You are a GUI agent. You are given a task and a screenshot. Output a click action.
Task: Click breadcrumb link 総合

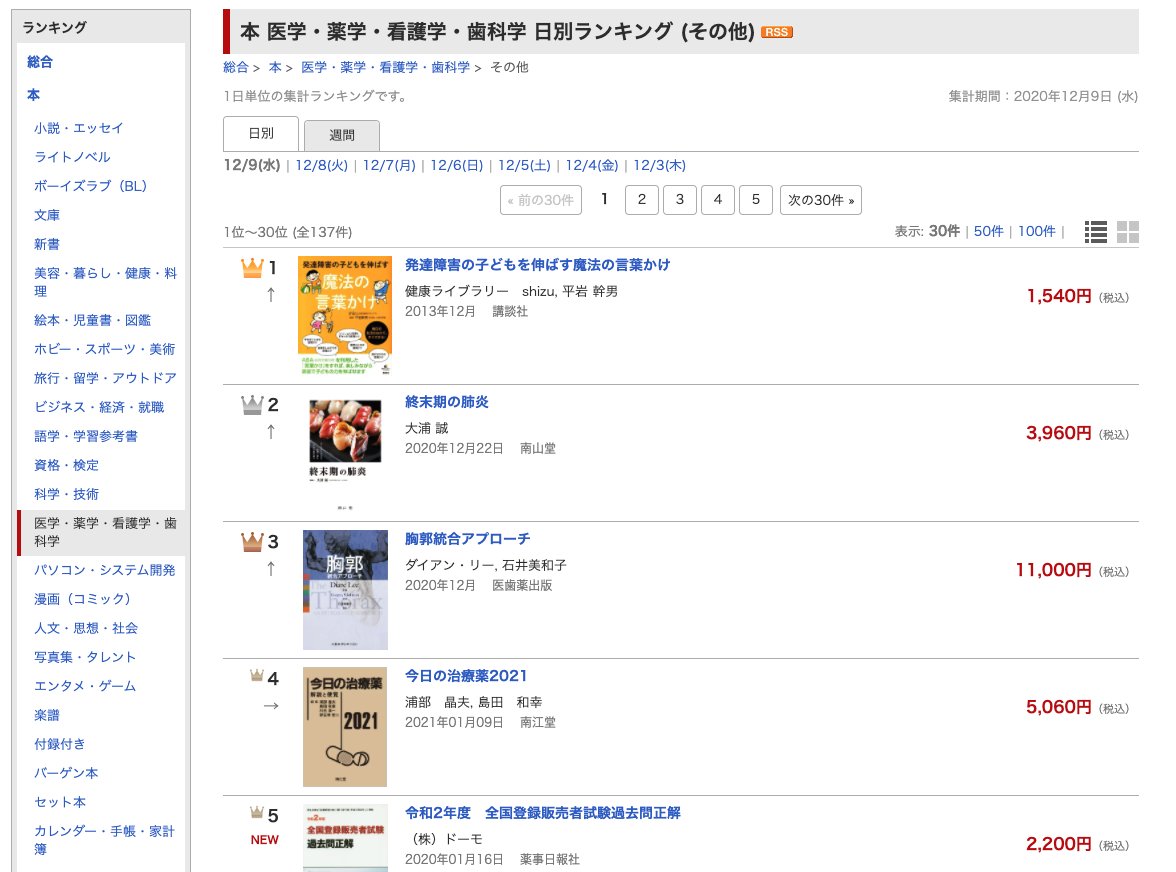click(x=236, y=67)
